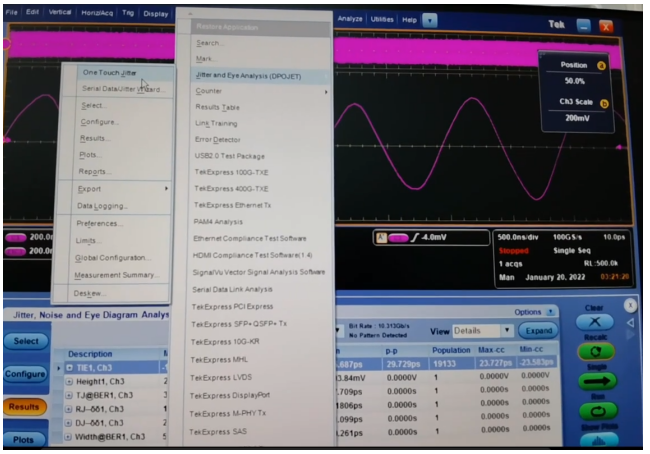Choose One Touch Jitter
Screen dimensions: 650x454
coord(109,73)
